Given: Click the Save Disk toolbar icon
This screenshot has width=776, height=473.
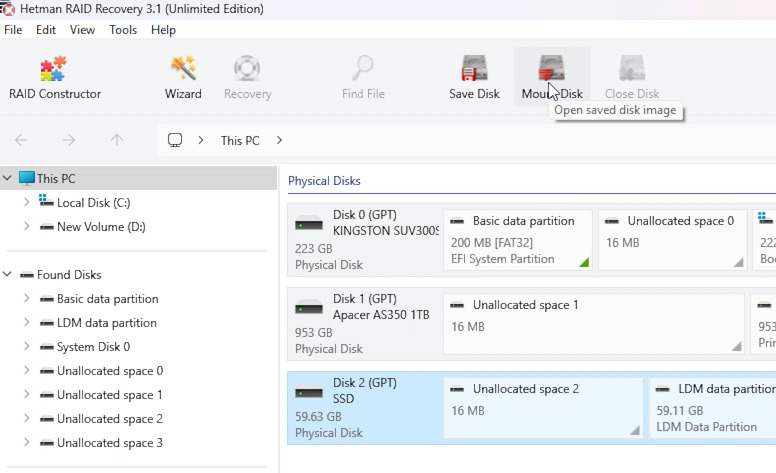Looking at the screenshot, I should point(474,68).
